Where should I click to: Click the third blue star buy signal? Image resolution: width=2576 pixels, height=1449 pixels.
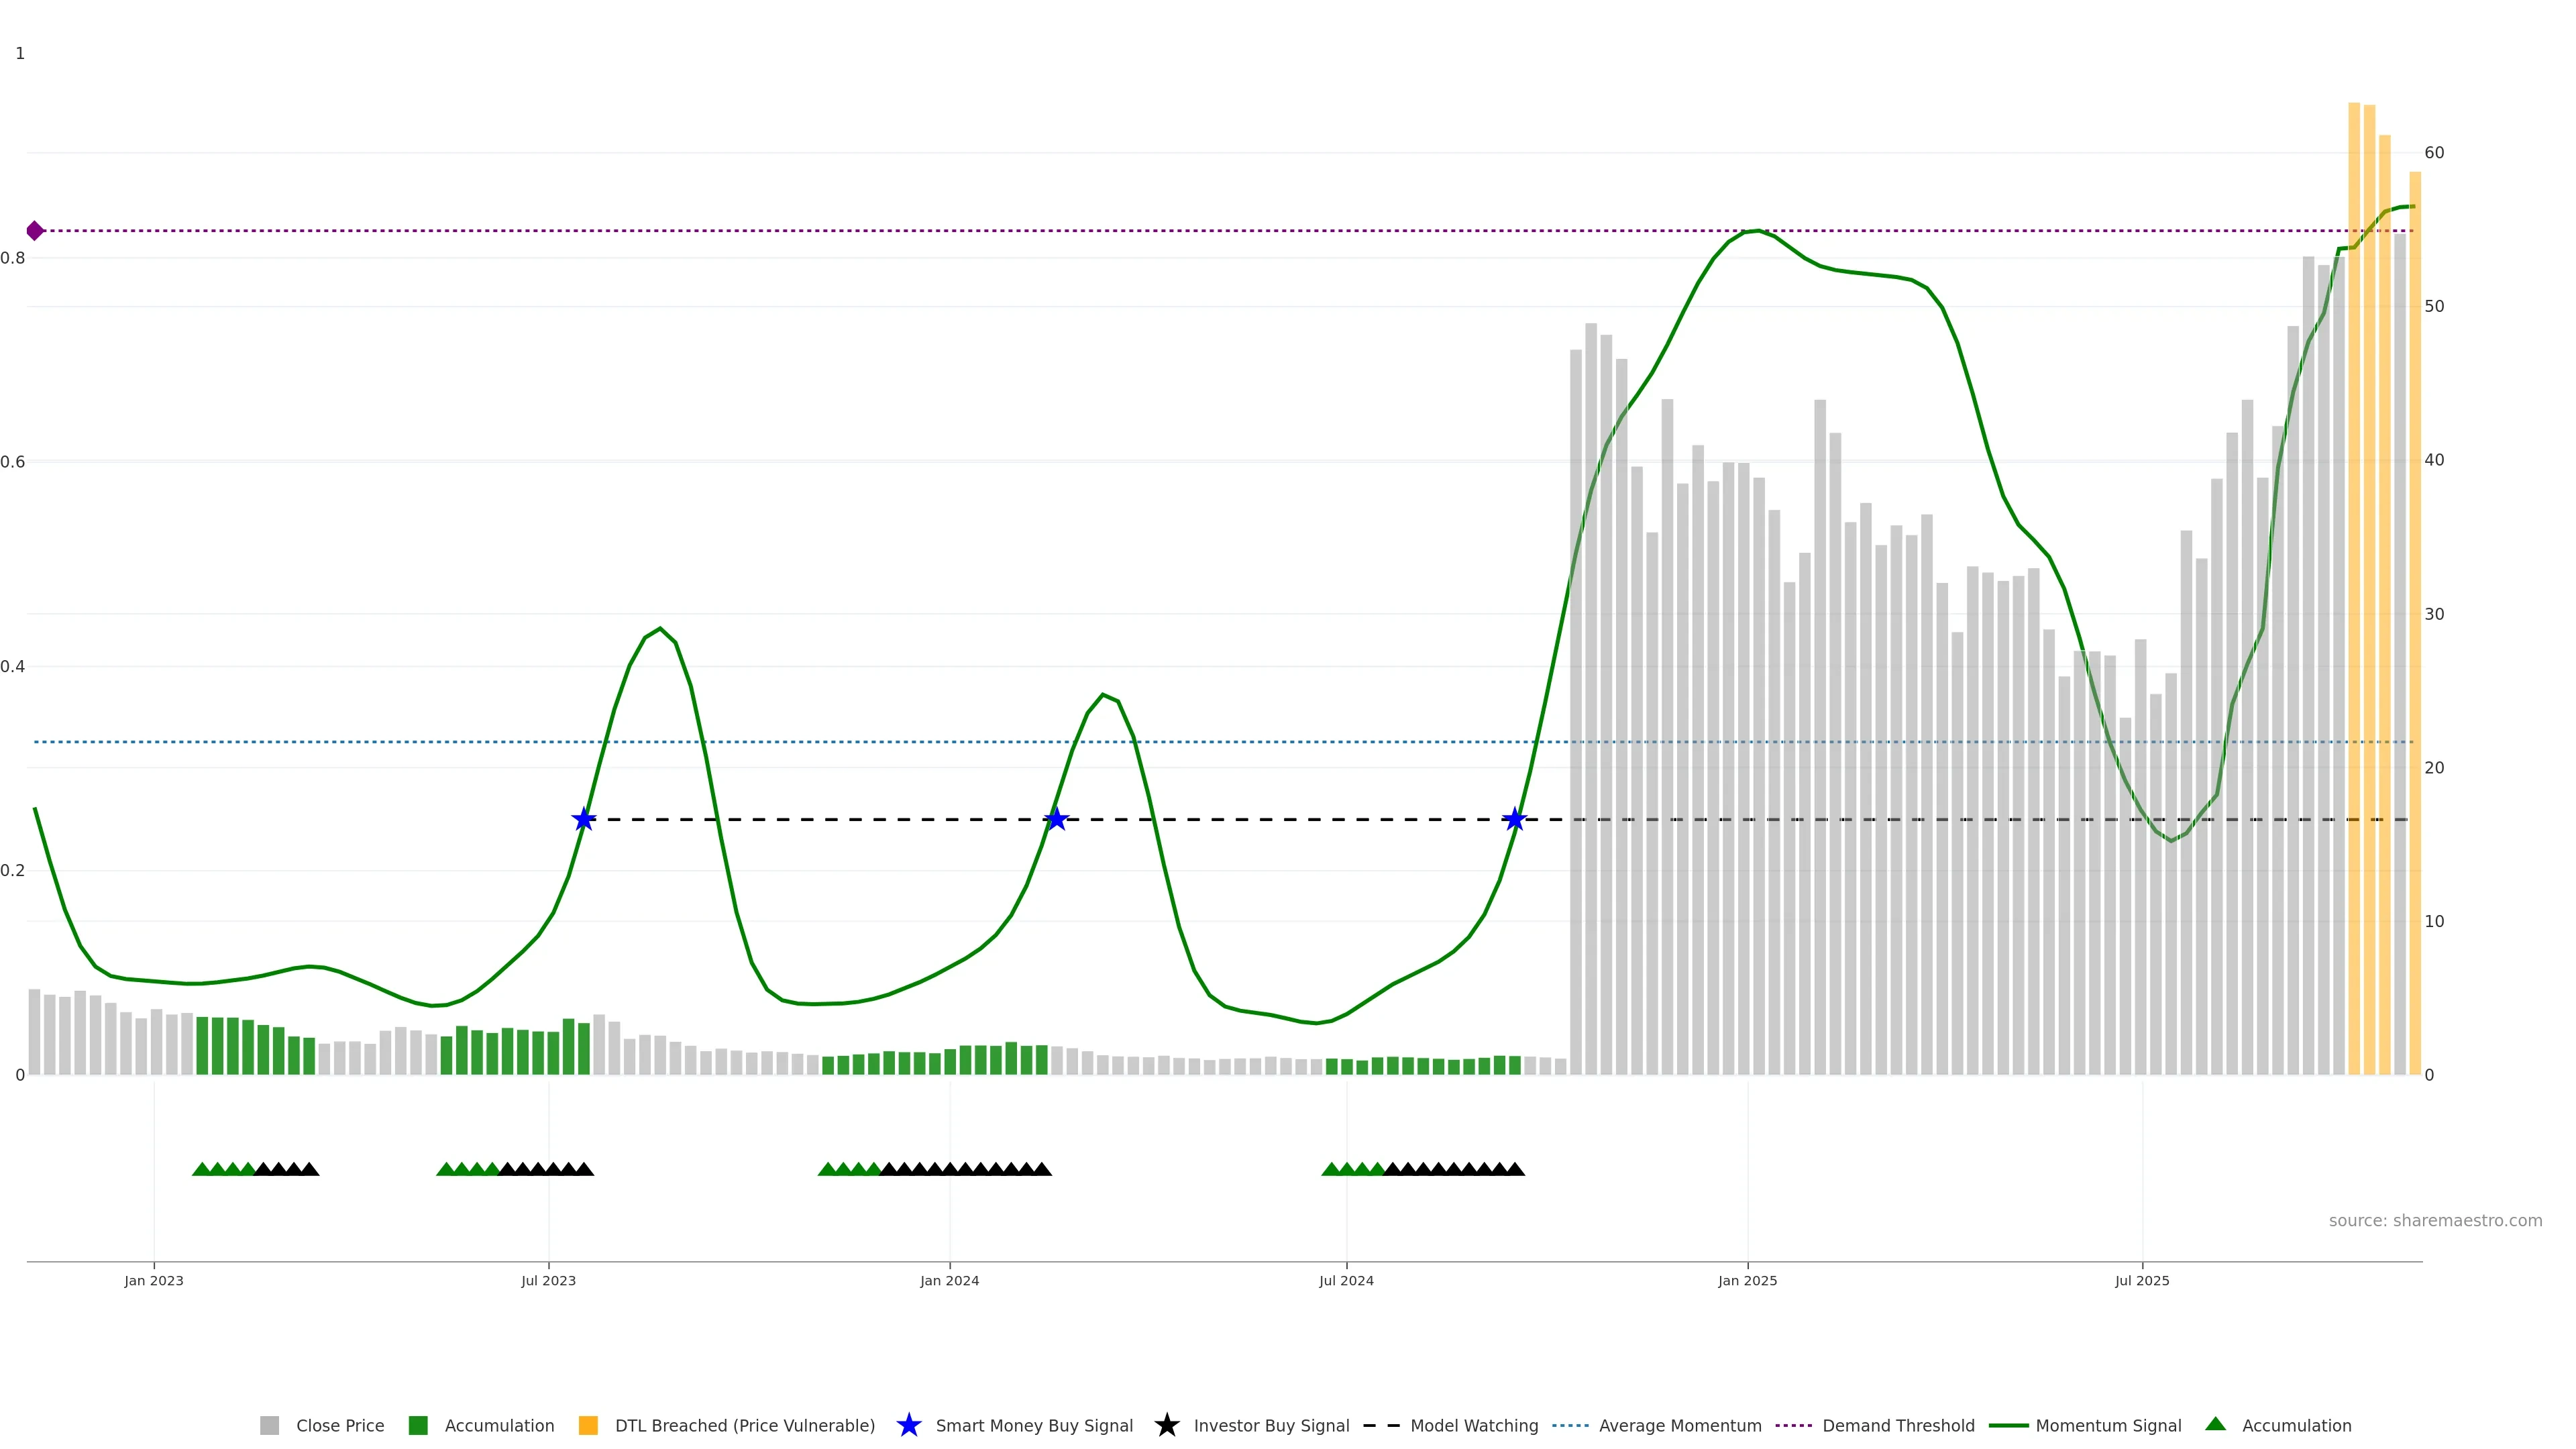tap(1515, 820)
